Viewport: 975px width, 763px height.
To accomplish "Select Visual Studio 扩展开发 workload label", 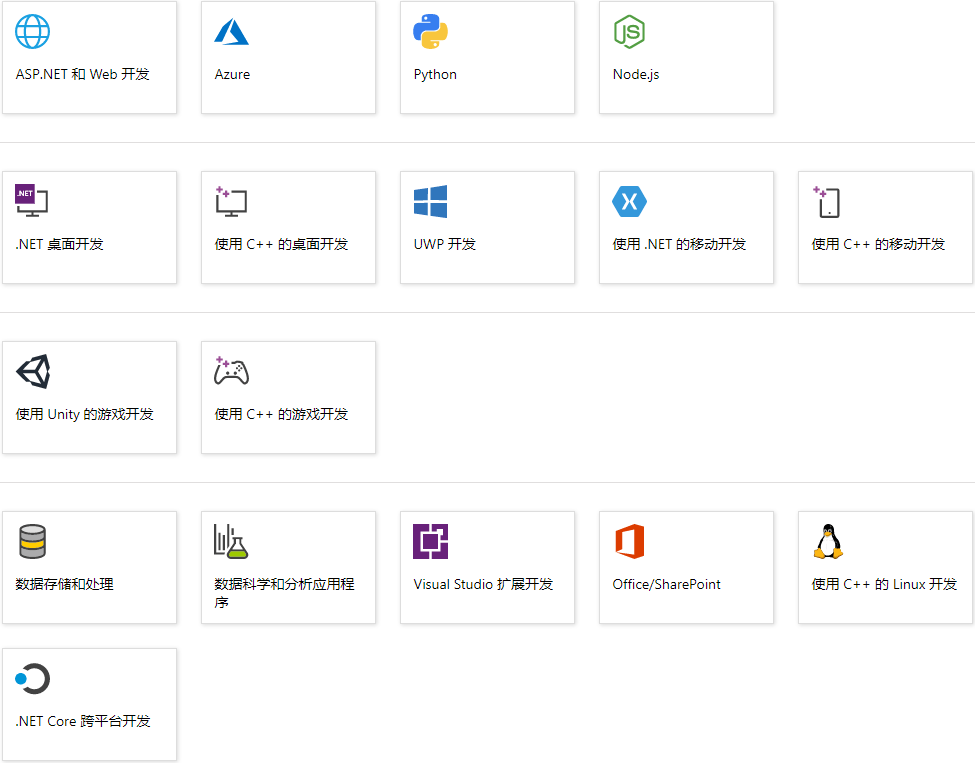I will [x=483, y=584].
